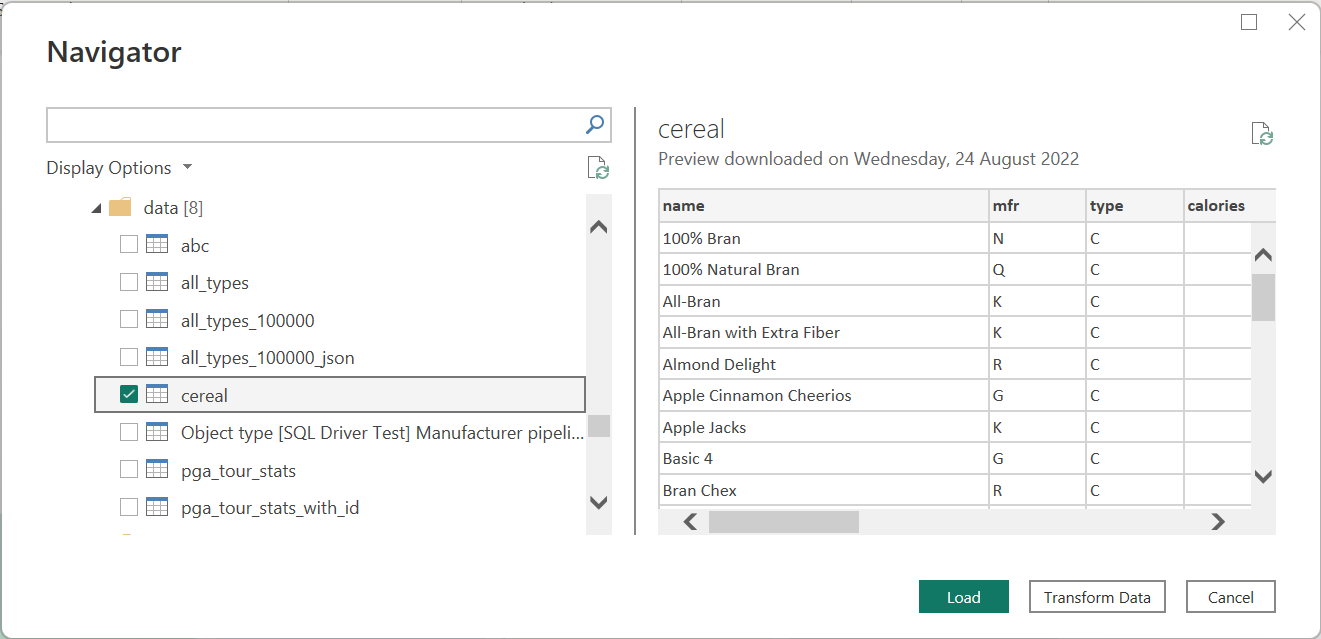Enable the pga_tour_stats_with_id checkbox
This screenshot has width=1321, height=639.
[128, 507]
